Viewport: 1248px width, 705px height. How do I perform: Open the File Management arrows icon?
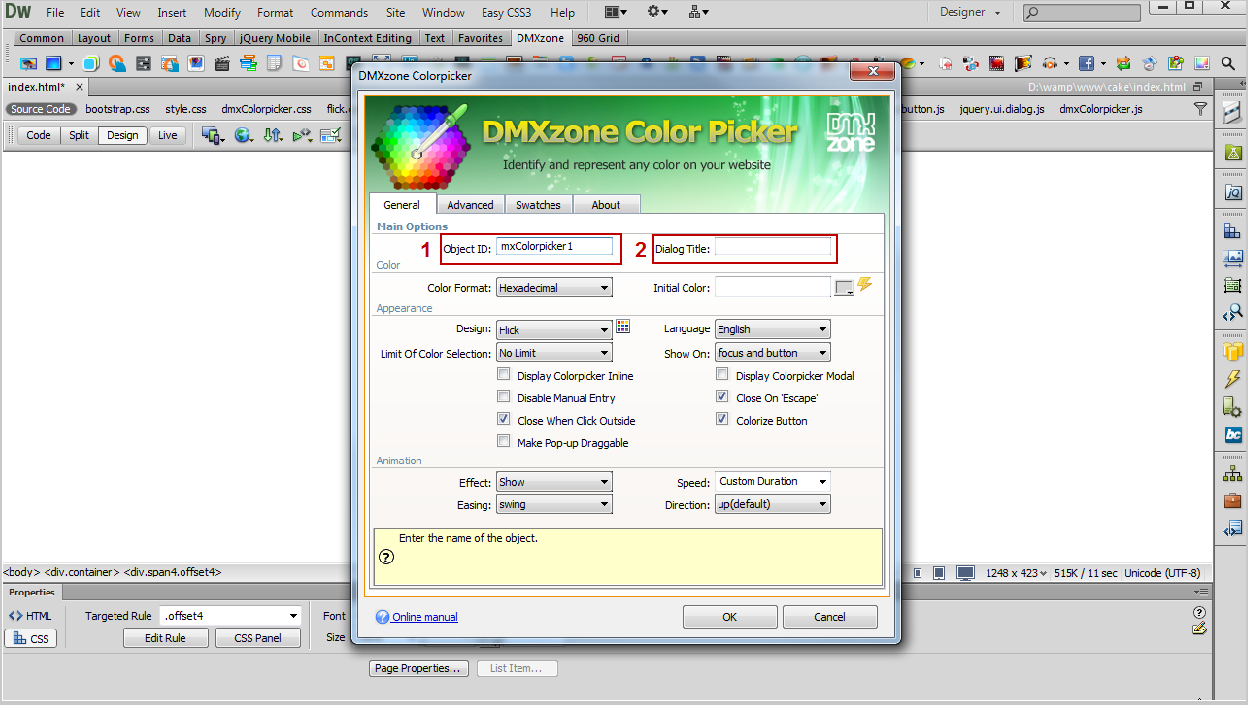click(273, 135)
